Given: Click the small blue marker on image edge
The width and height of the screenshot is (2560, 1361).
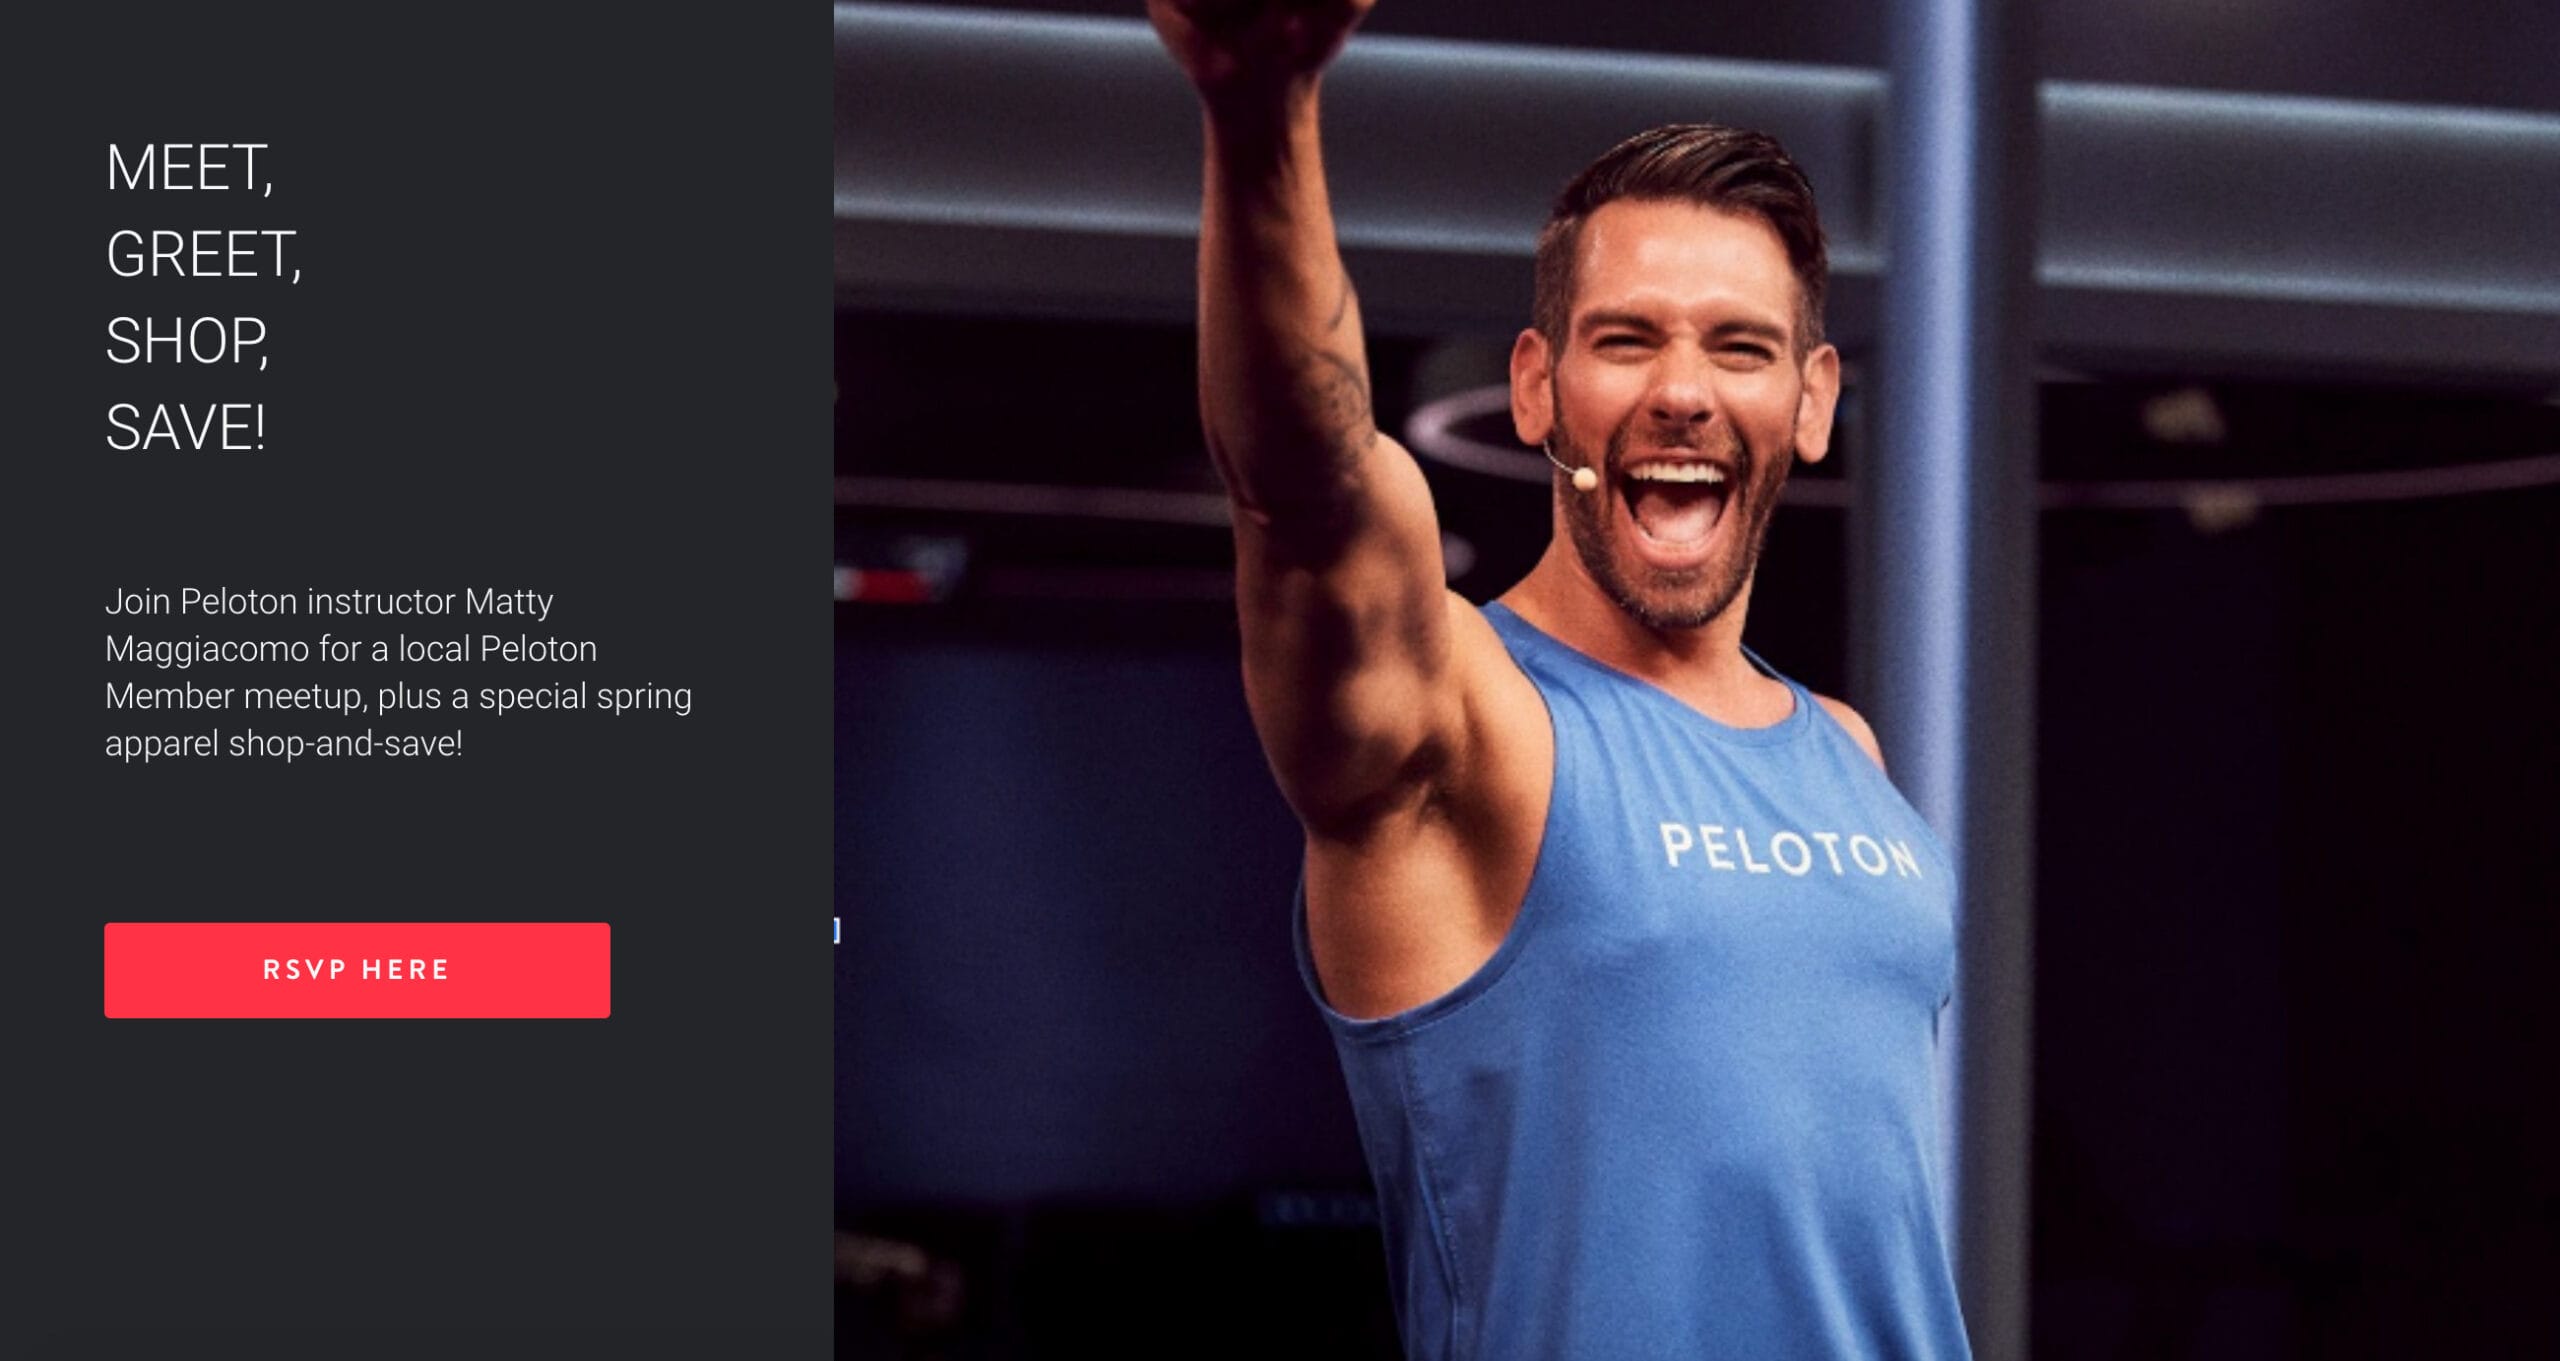Looking at the screenshot, I should click(x=837, y=931).
